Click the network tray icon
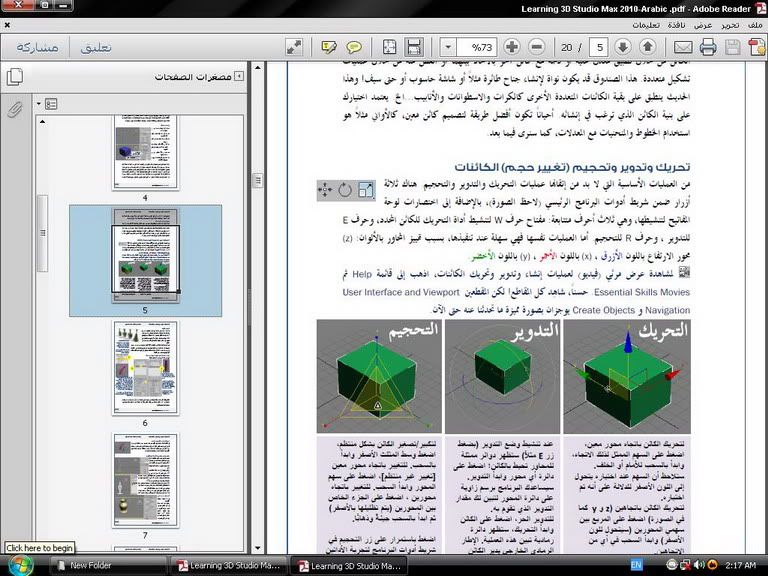The image size is (768, 576). click(x=685, y=565)
